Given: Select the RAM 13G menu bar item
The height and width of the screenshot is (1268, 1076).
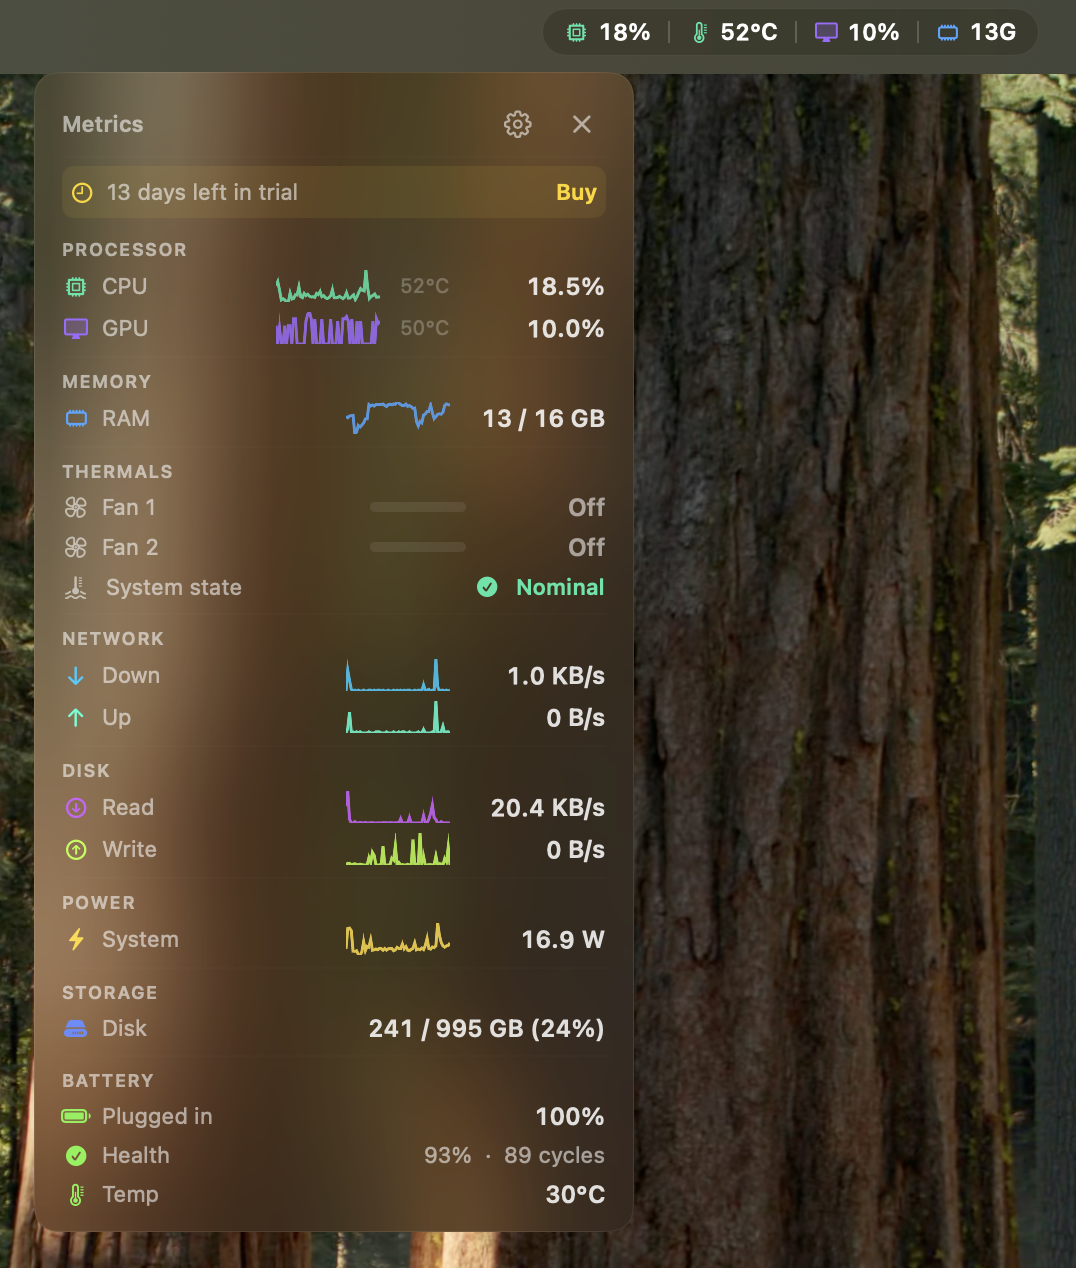Looking at the screenshot, I should (977, 31).
